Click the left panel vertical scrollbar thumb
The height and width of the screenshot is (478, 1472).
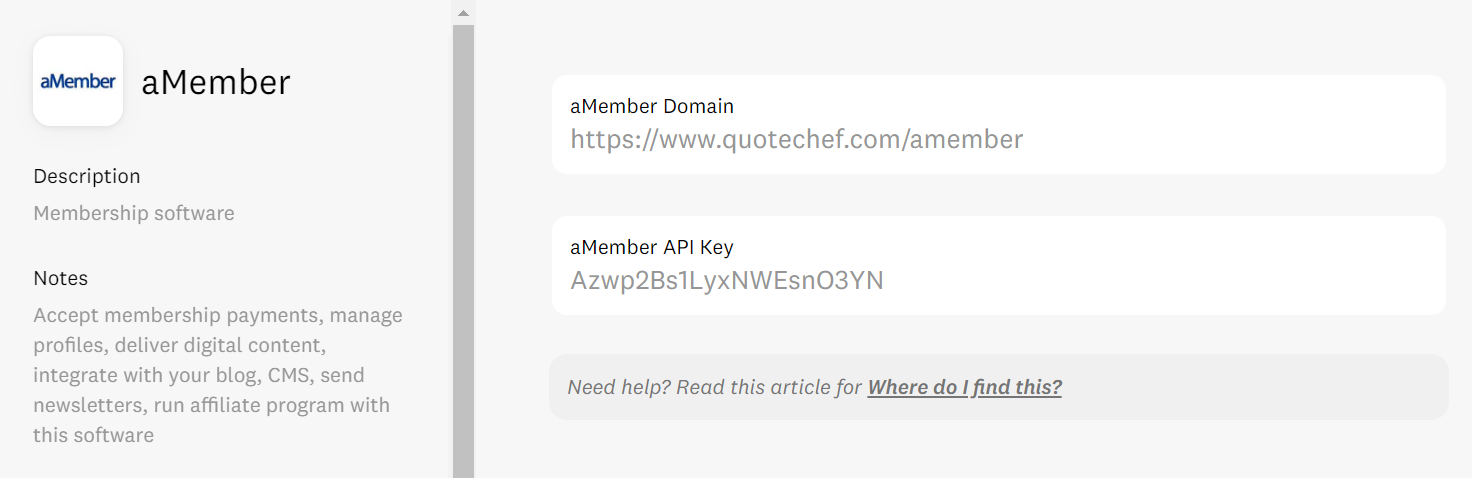tap(463, 251)
